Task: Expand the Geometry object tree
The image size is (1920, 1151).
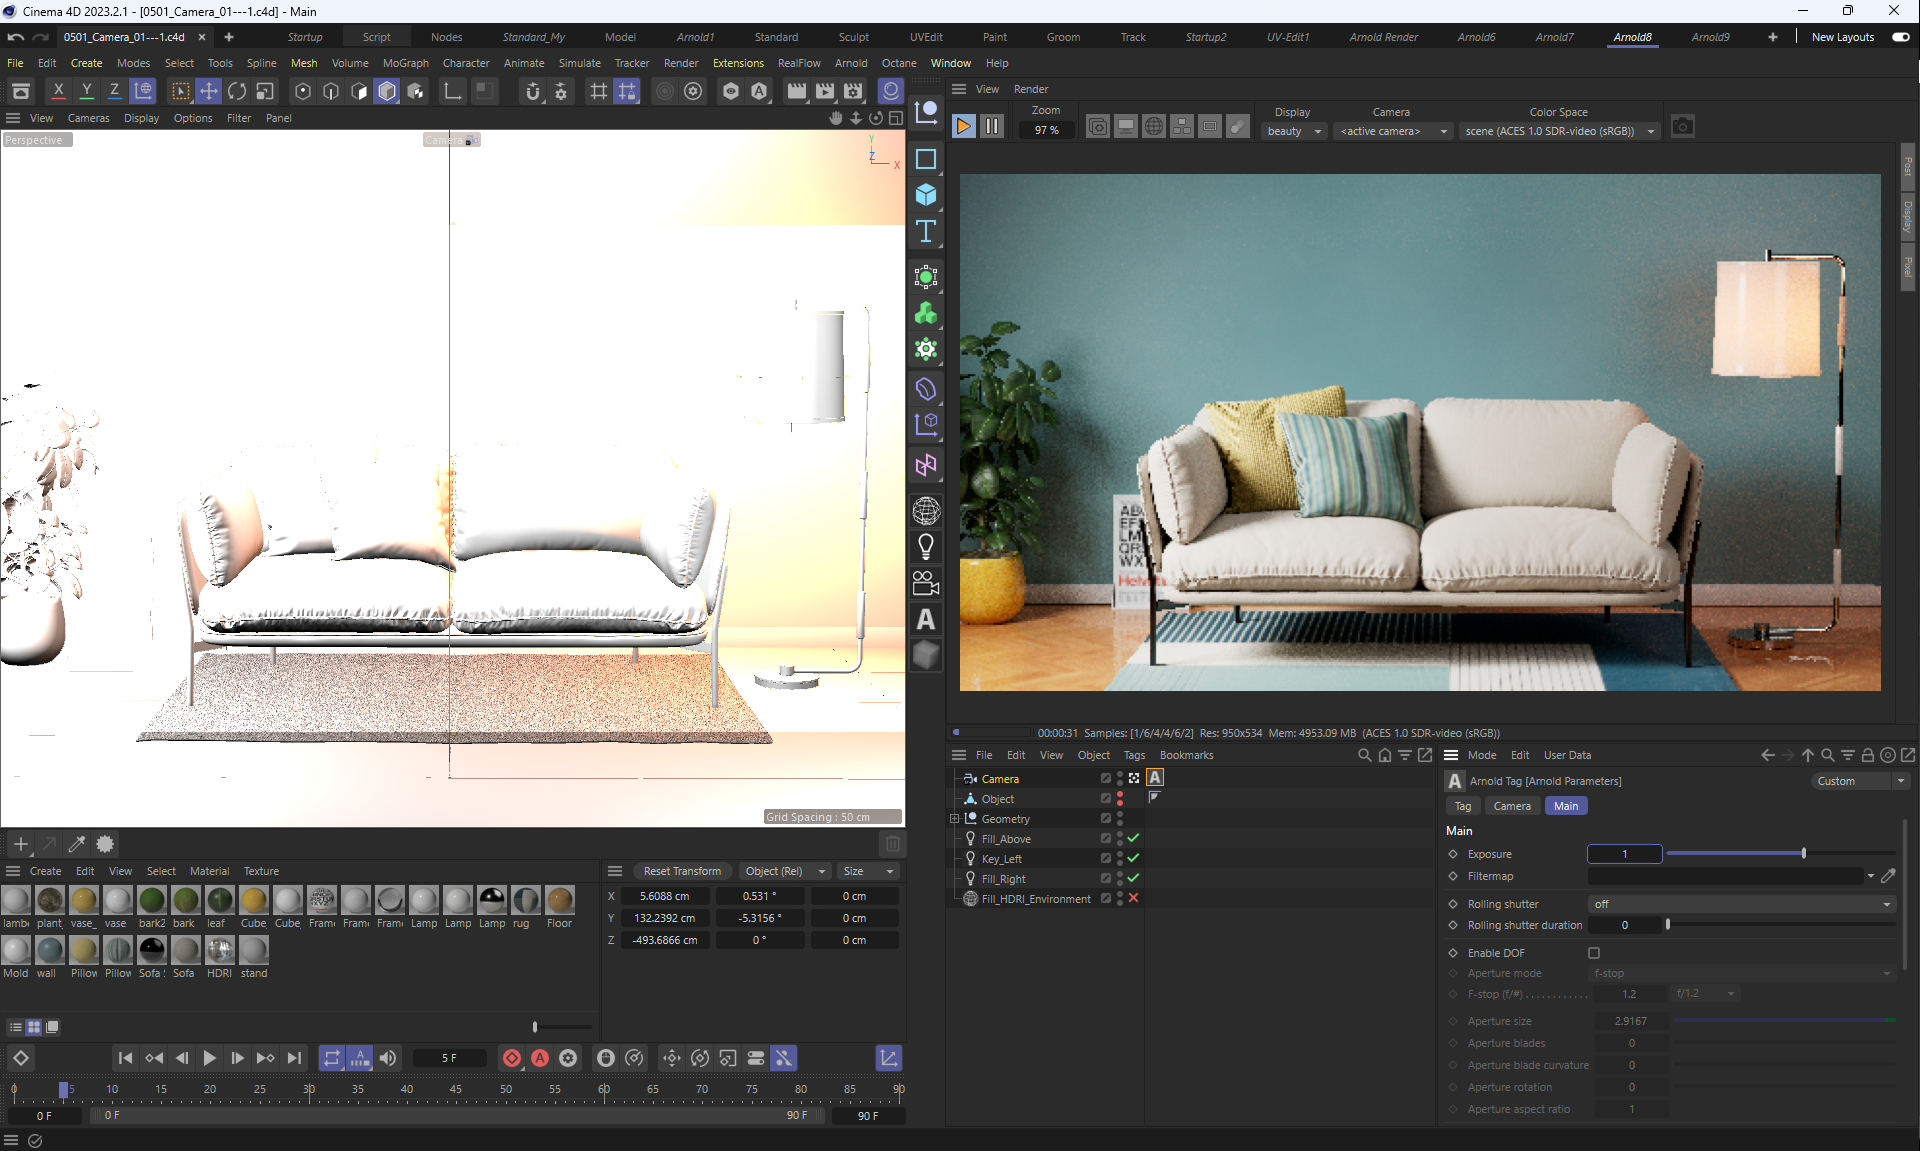Action: (955, 819)
